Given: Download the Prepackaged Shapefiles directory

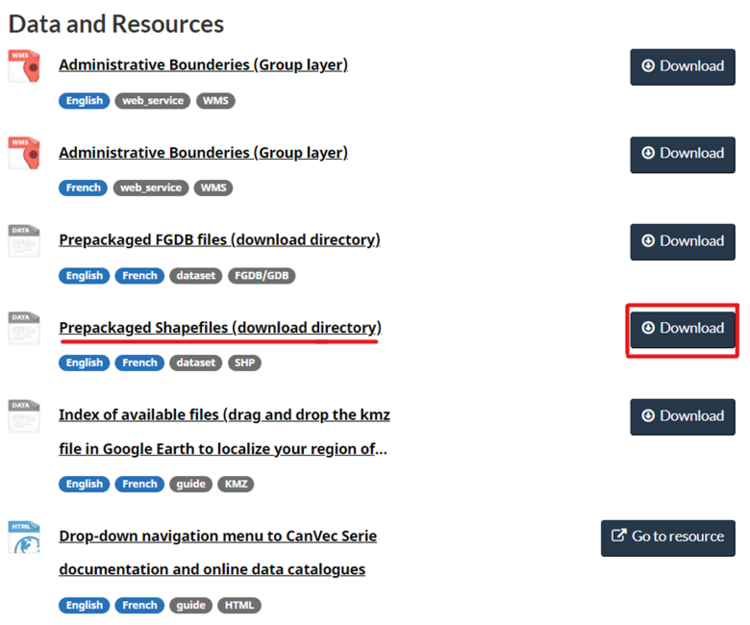Looking at the screenshot, I should (x=682, y=328).
